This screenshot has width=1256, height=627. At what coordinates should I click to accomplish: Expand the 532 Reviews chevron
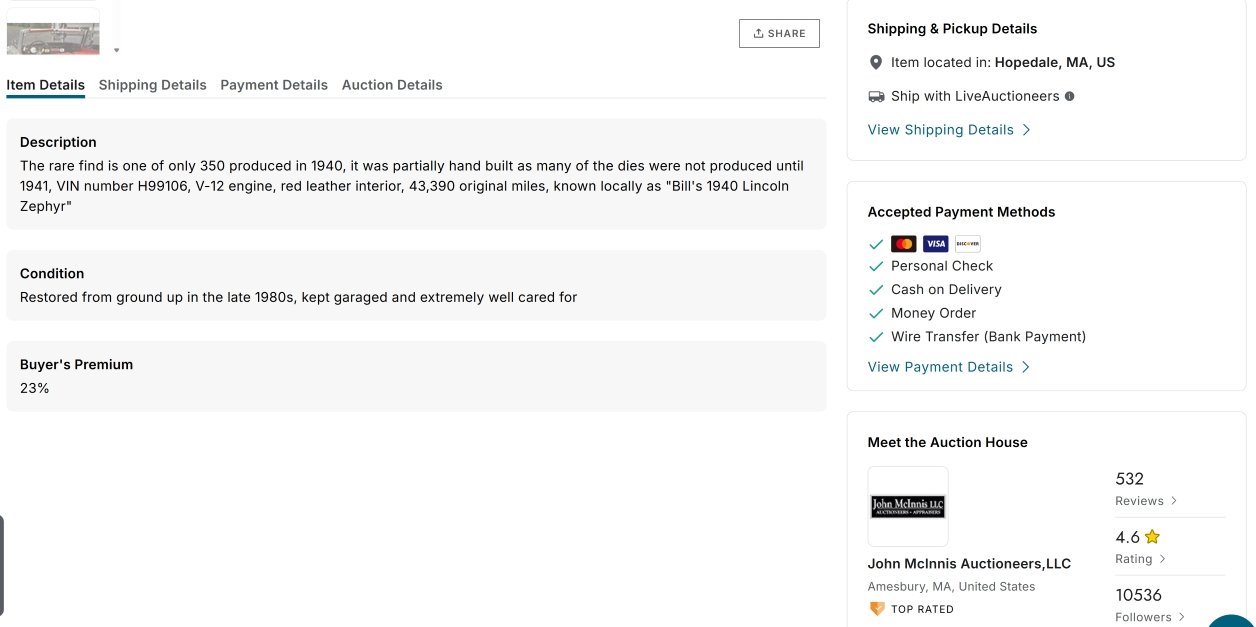[1174, 501]
